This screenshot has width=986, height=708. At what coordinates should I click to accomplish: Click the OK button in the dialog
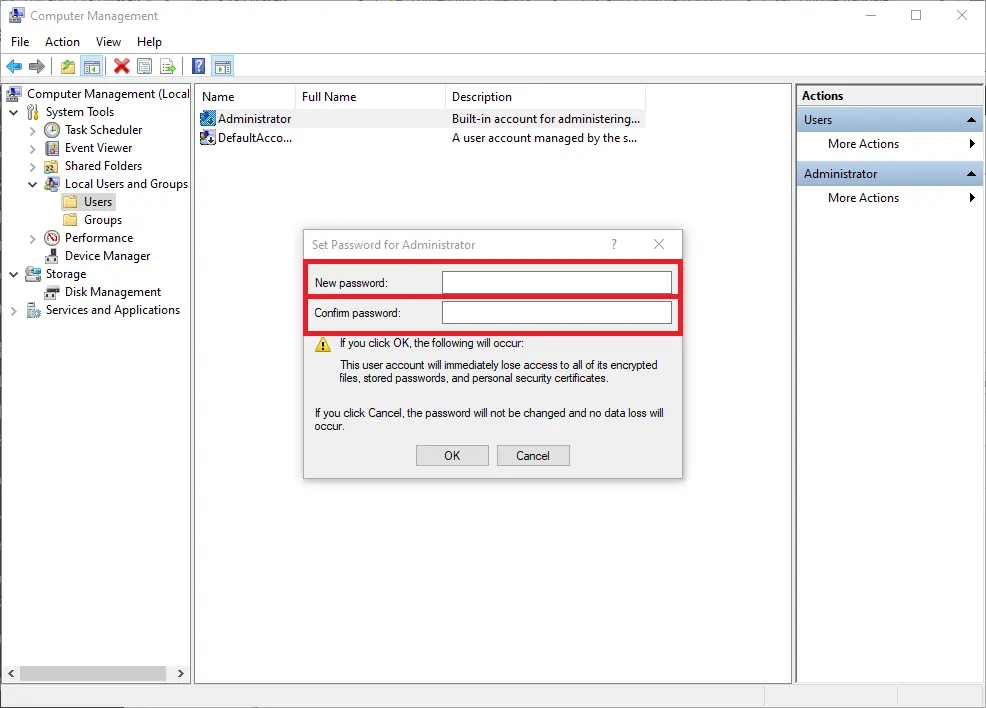click(452, 455)
